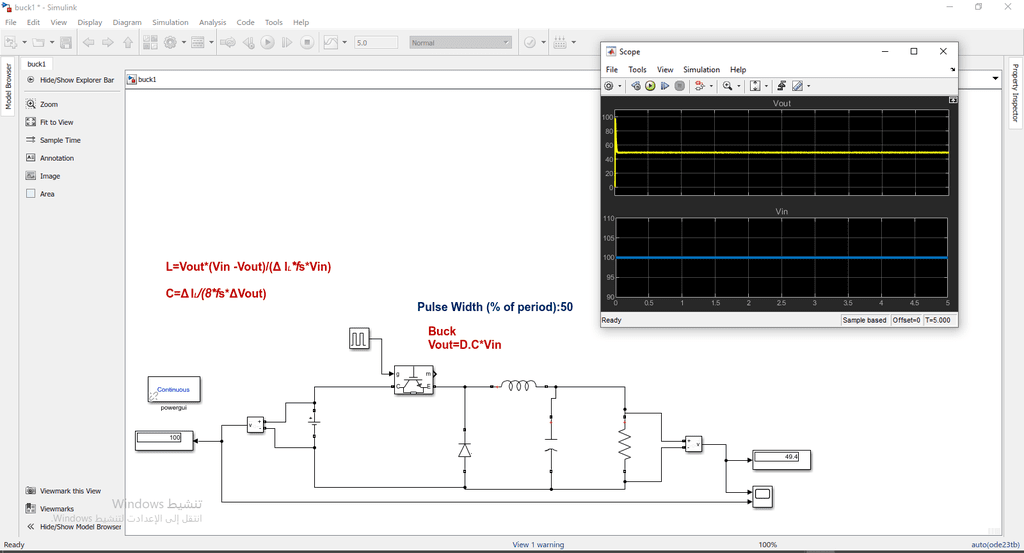Click Model Explorer icon in toolbar

[198, 42]
